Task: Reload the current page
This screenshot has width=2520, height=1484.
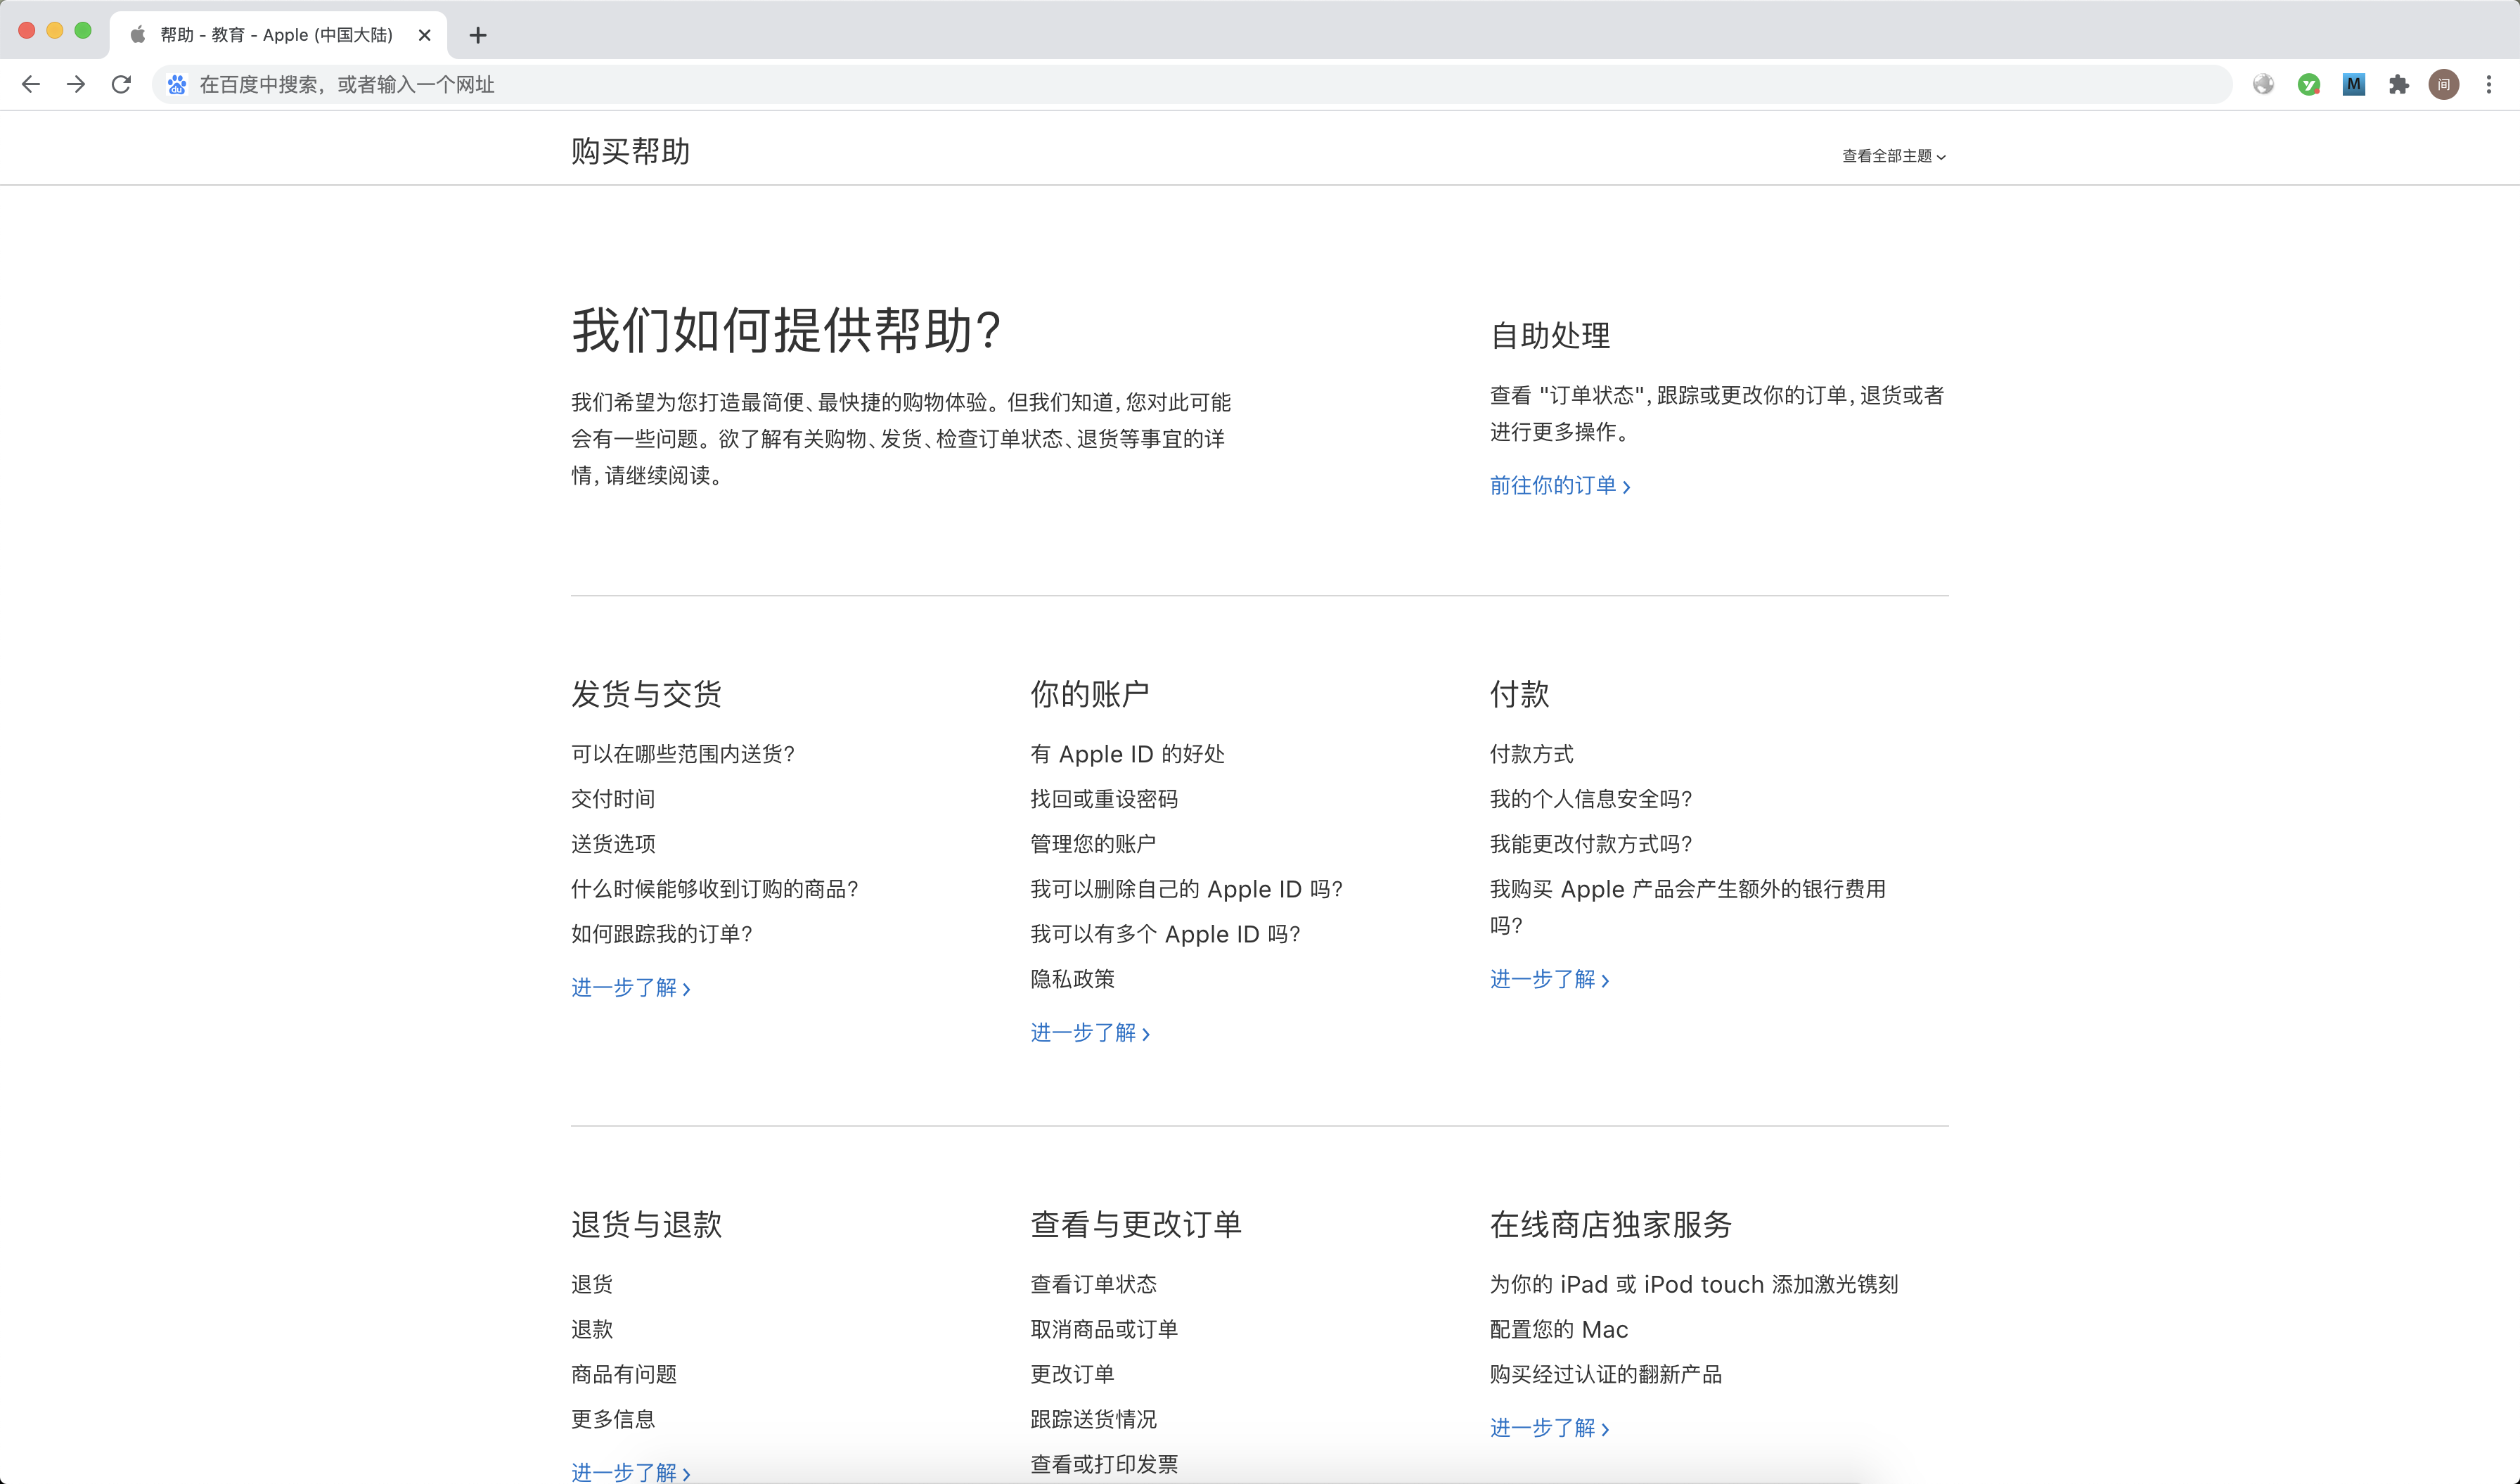Action: [x=121, y=85]
